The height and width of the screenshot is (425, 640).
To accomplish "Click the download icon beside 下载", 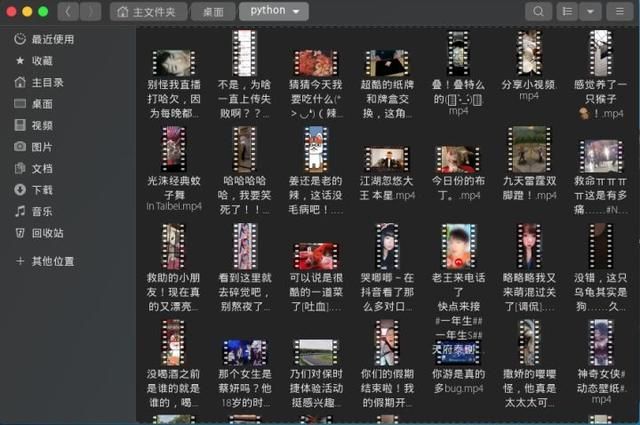I will (20, 189).
